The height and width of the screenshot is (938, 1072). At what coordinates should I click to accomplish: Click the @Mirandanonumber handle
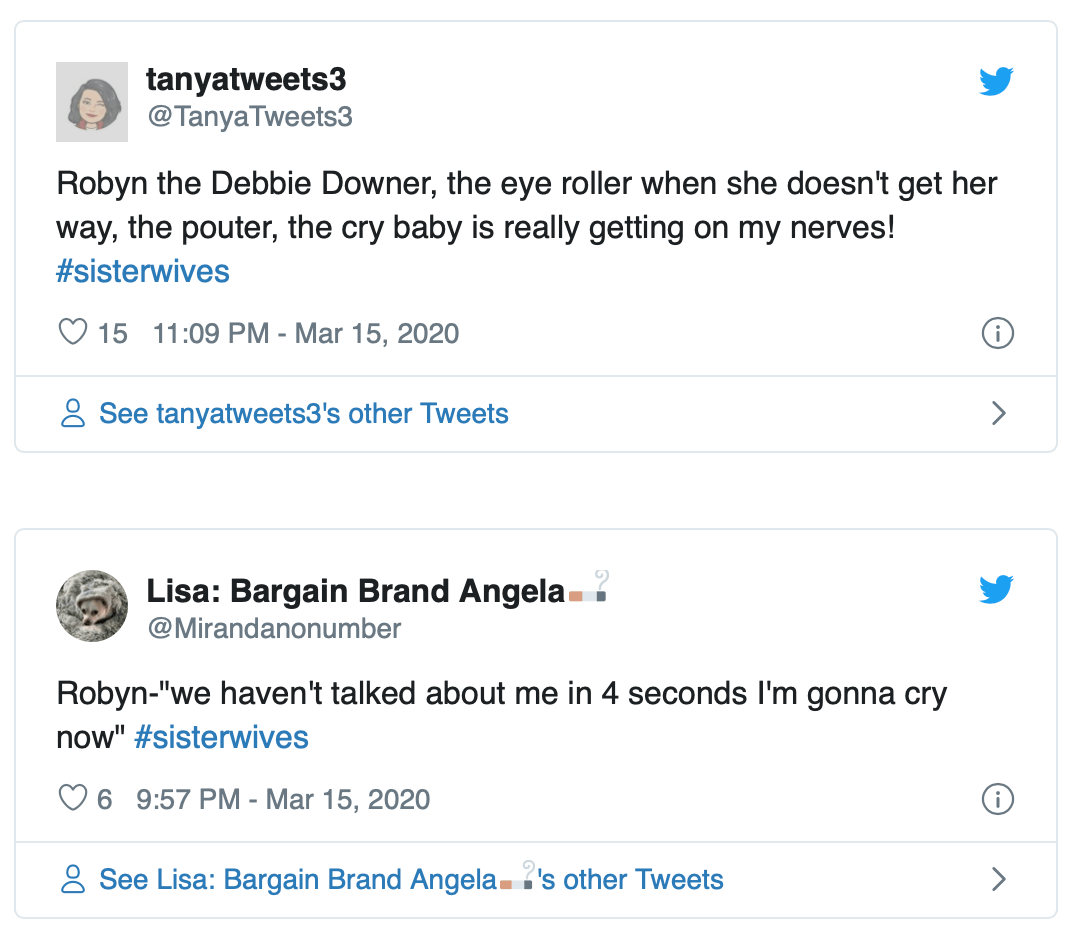(x=274, y=628)
